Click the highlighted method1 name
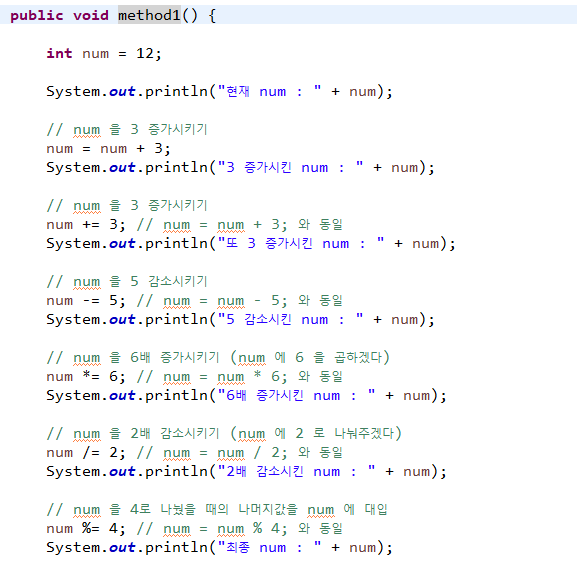 pyautogui.click(x=149, y=15)
